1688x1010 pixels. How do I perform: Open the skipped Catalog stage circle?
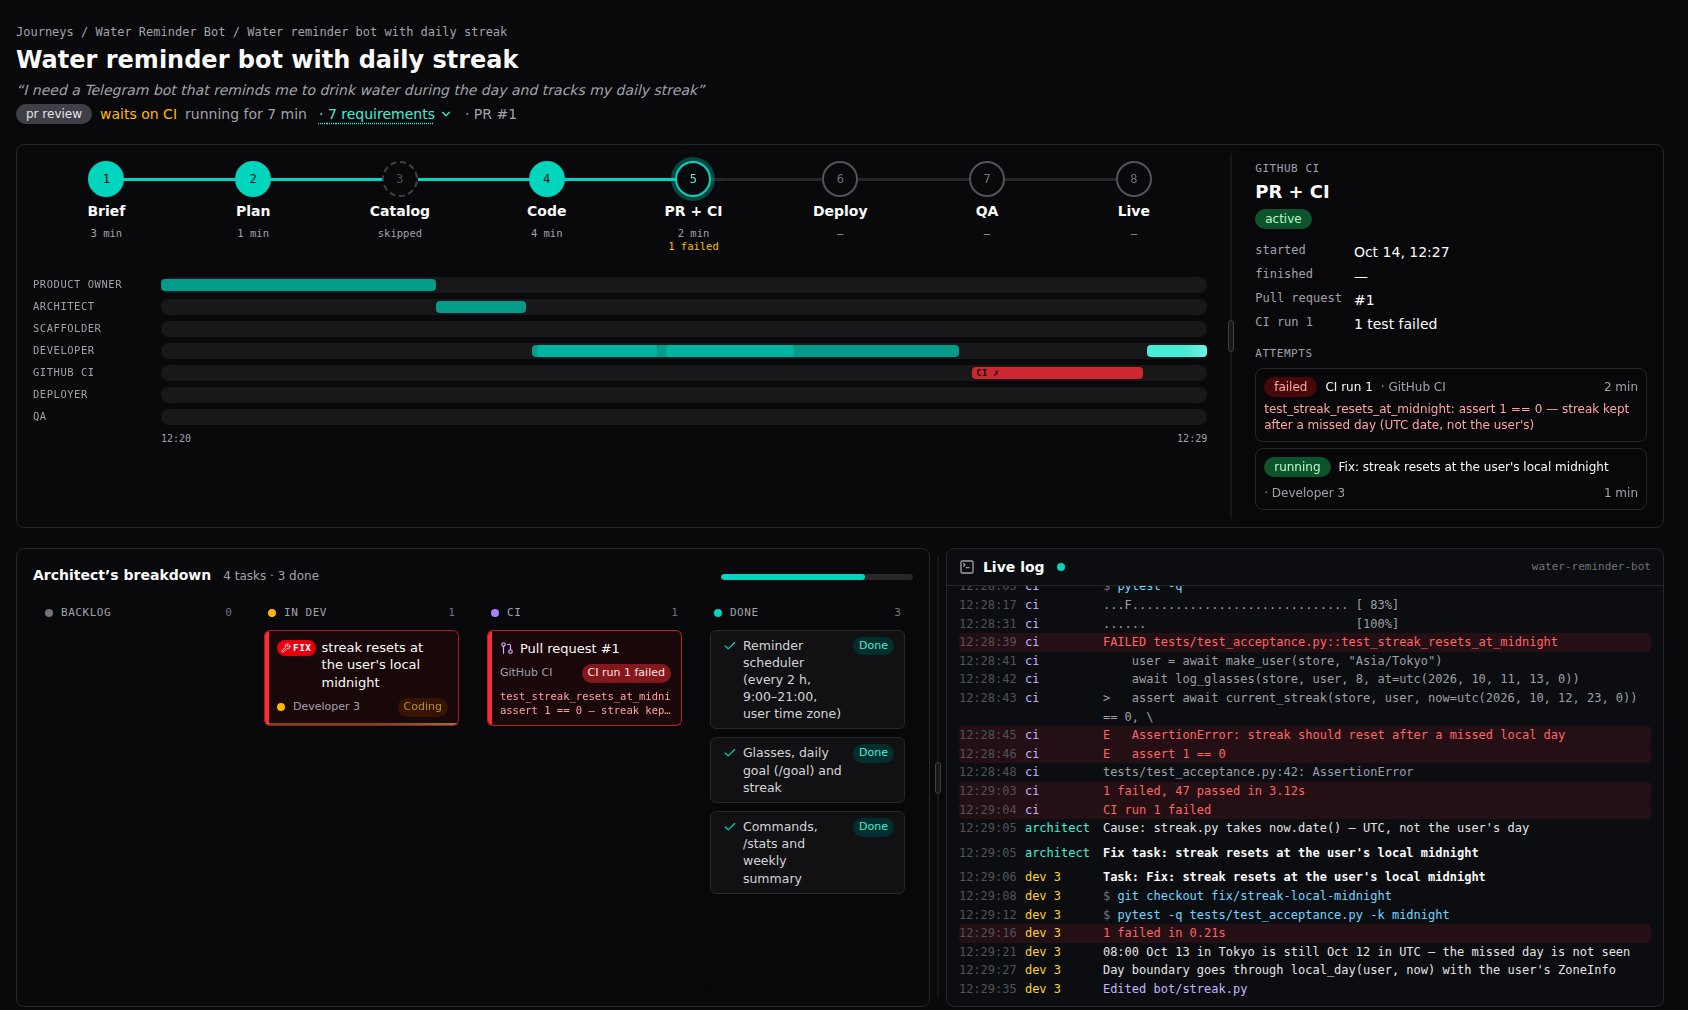400,179
